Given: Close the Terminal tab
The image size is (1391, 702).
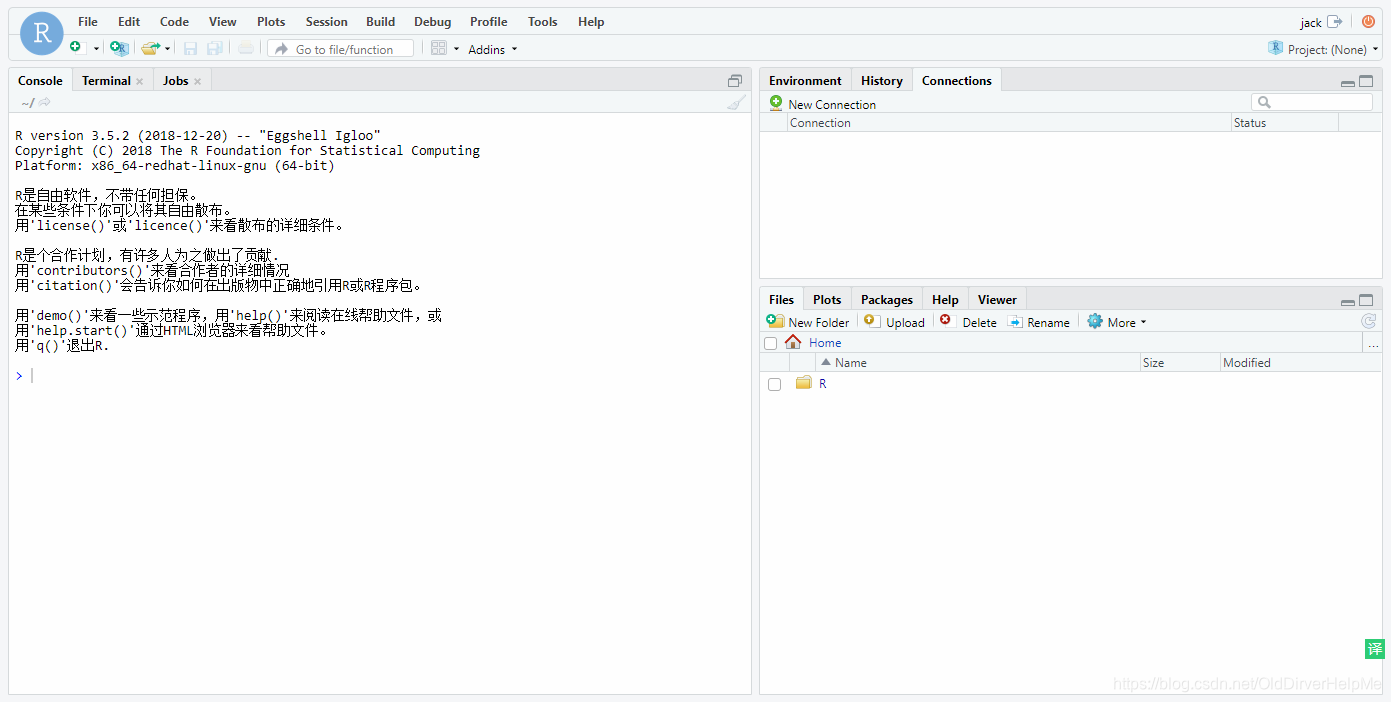Looking at the screenshot, I should [139, 81].
